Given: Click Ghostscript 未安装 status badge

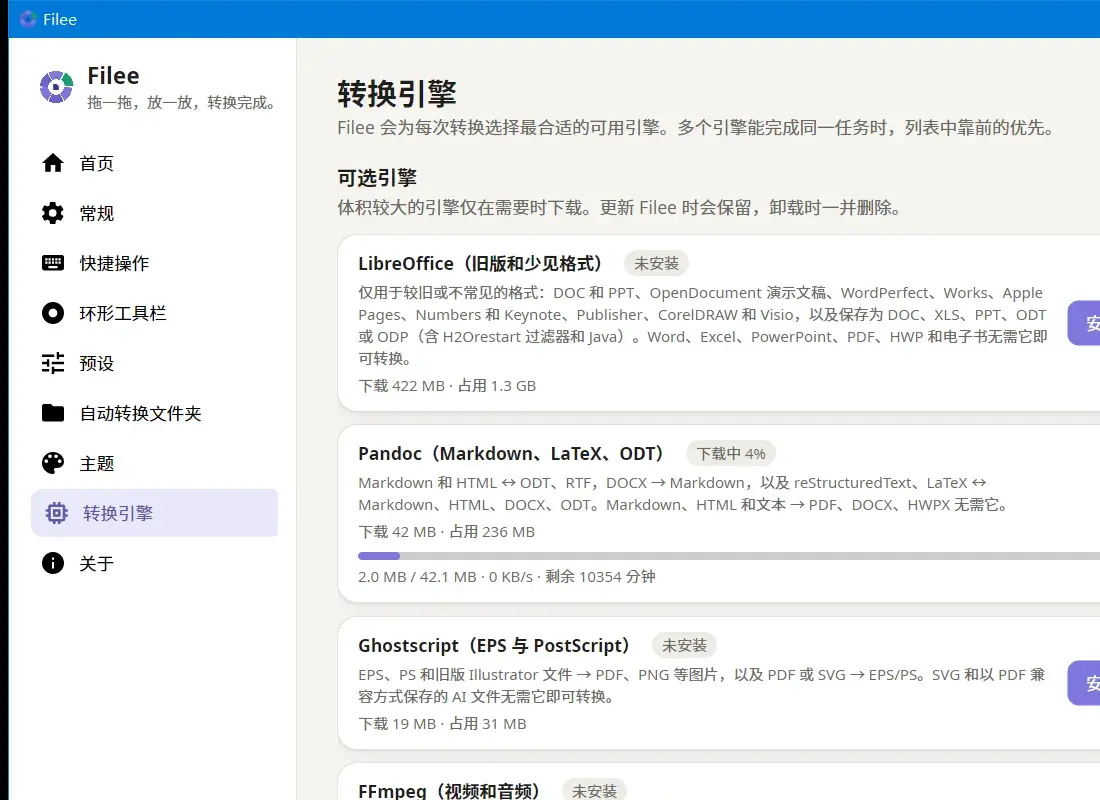Looking at the screenshot, I should 685,645.
